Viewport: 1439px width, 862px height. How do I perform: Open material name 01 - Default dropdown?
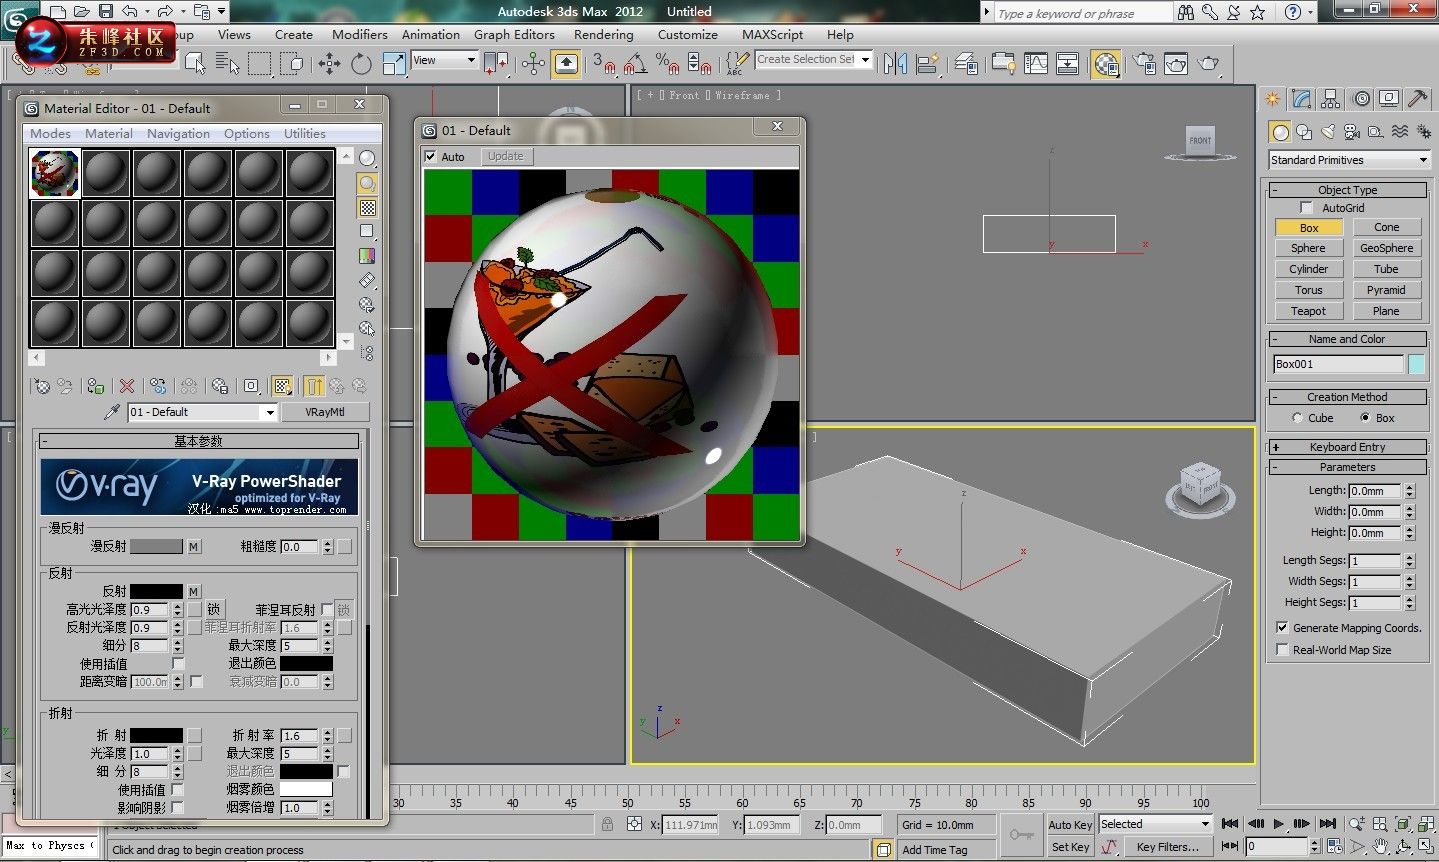pos(202,412)
